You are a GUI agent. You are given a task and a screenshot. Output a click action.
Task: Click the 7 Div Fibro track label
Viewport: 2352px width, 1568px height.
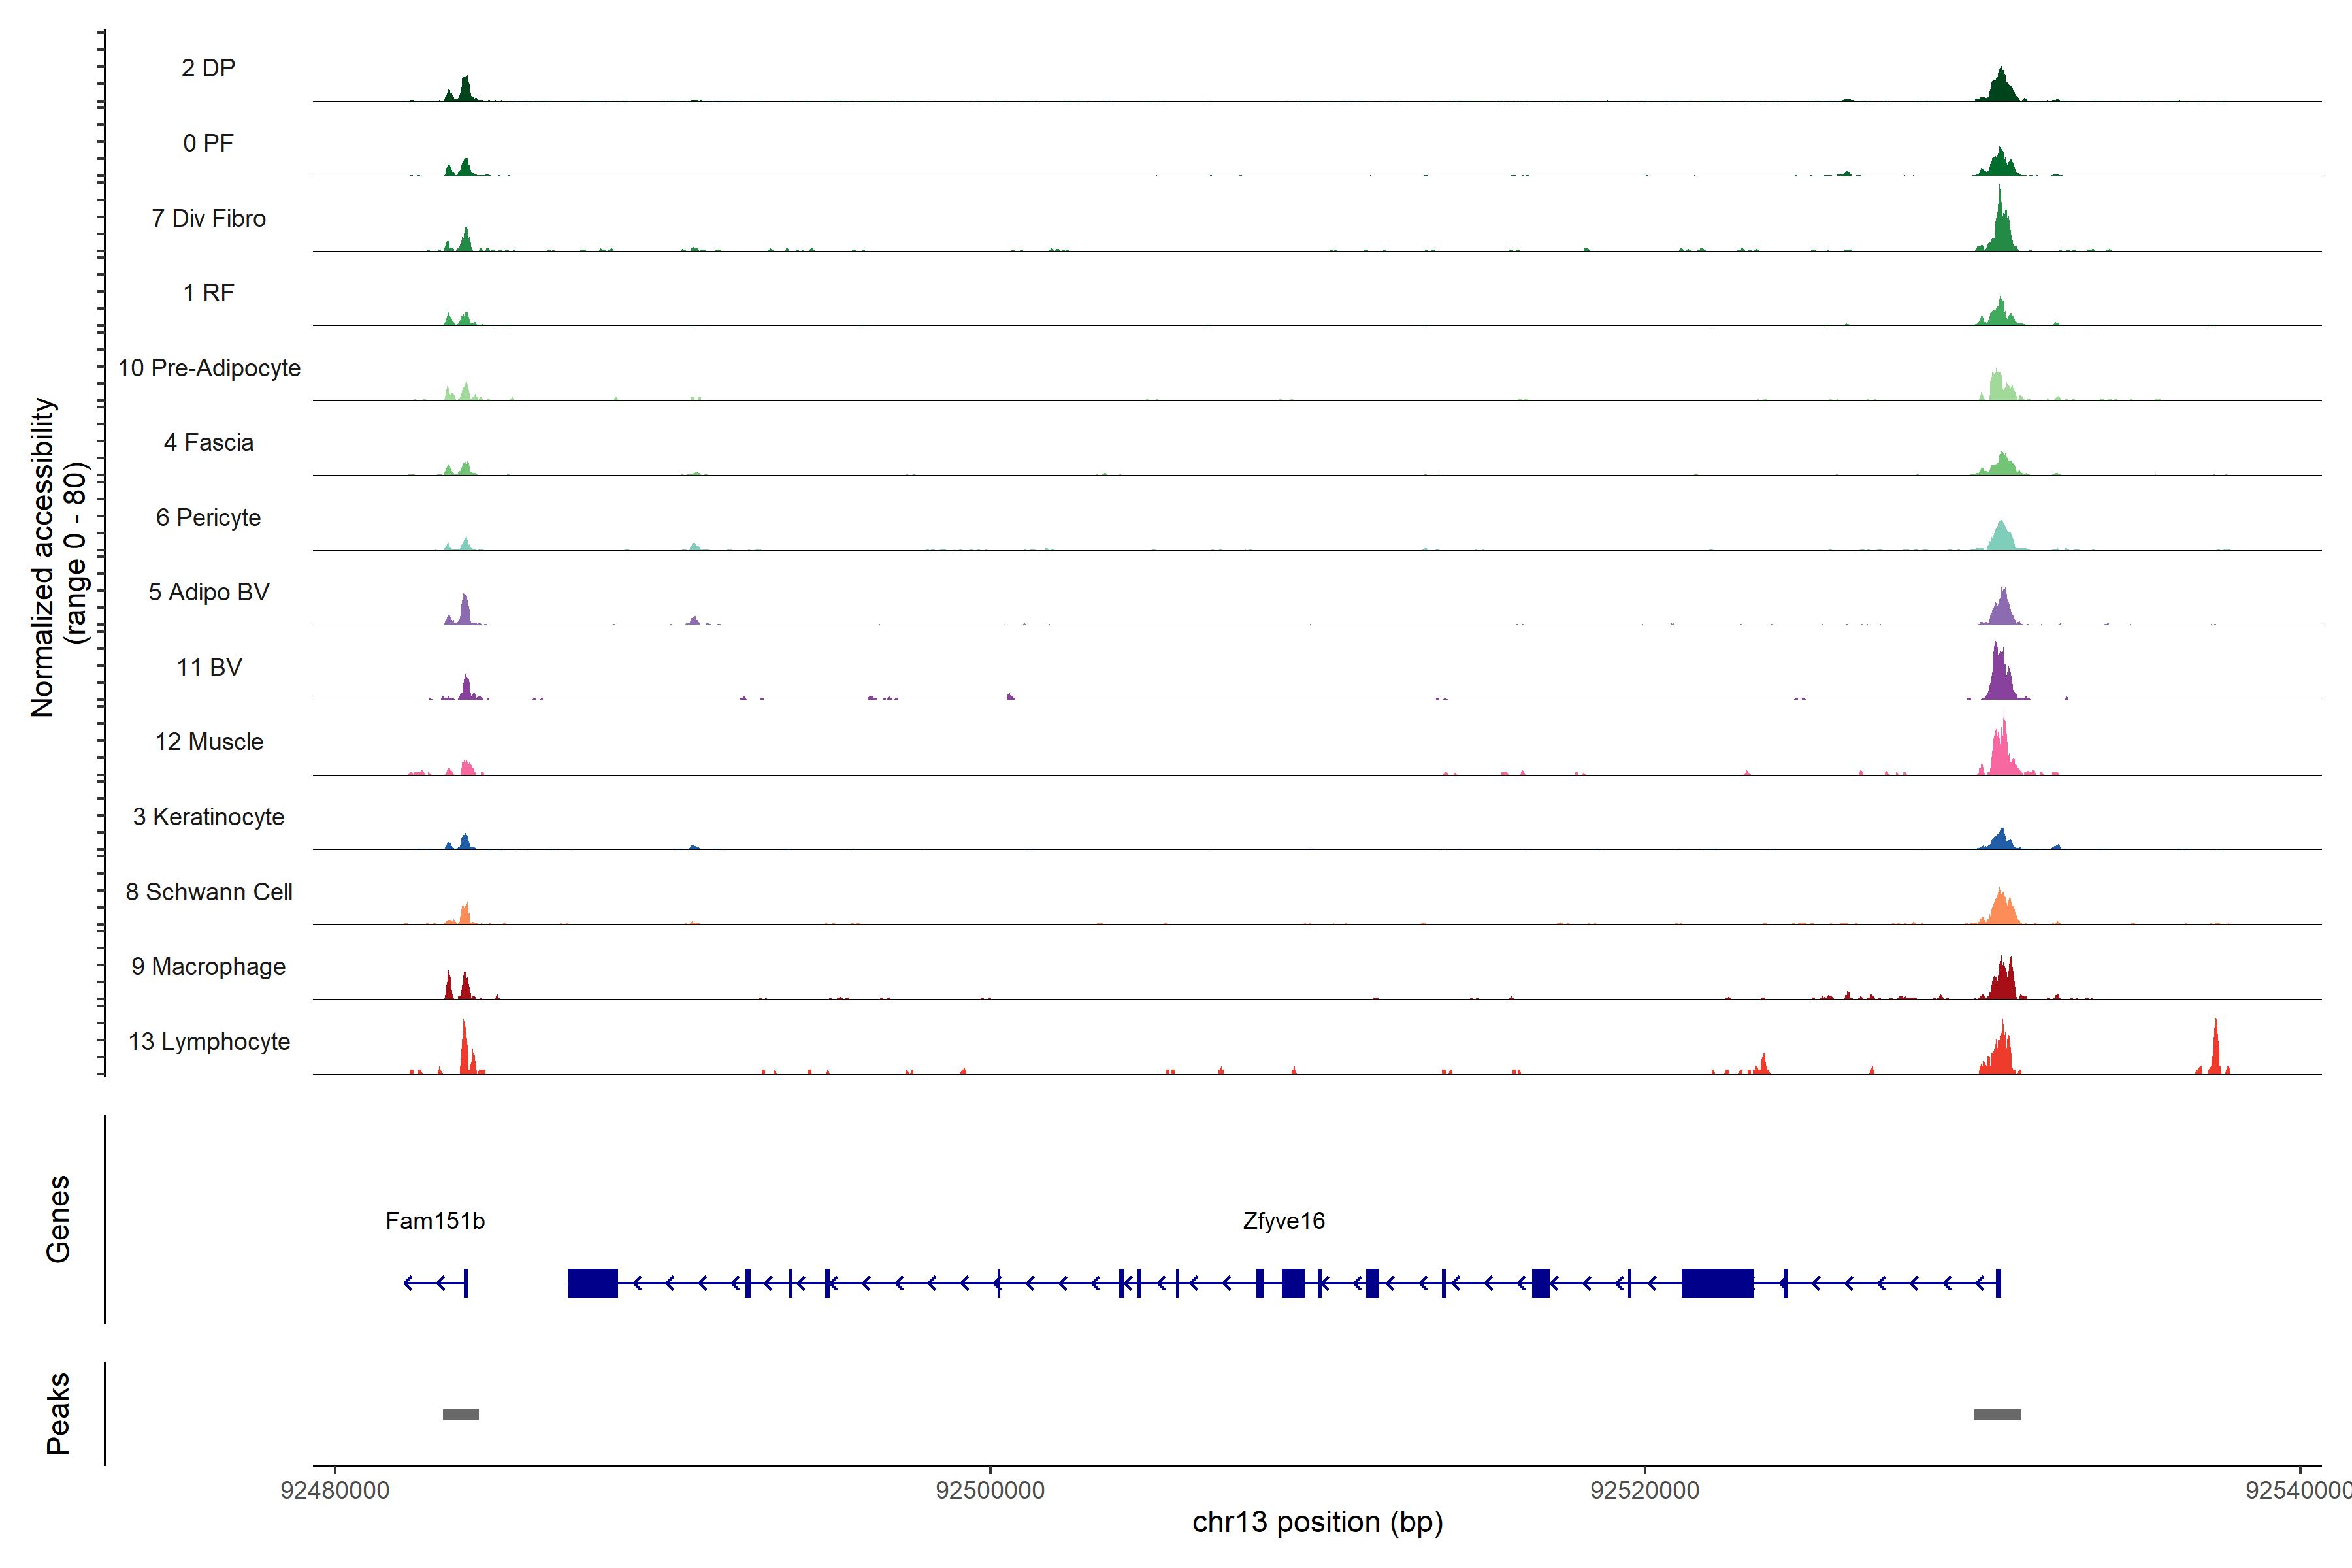pos(208,218)
